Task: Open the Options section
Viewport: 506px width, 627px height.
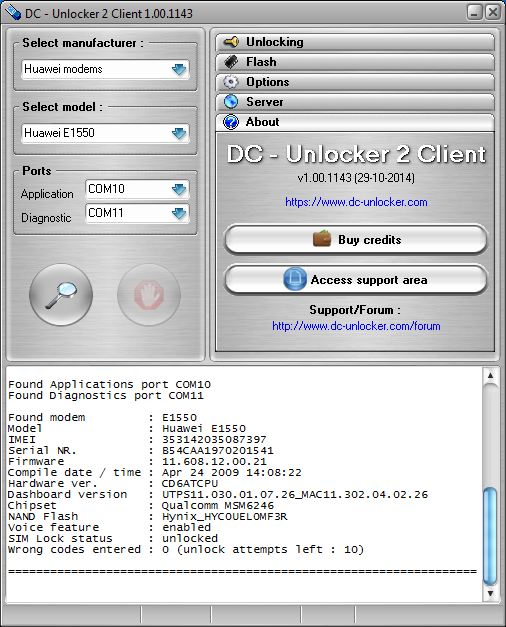Action: tap(355, 82)
